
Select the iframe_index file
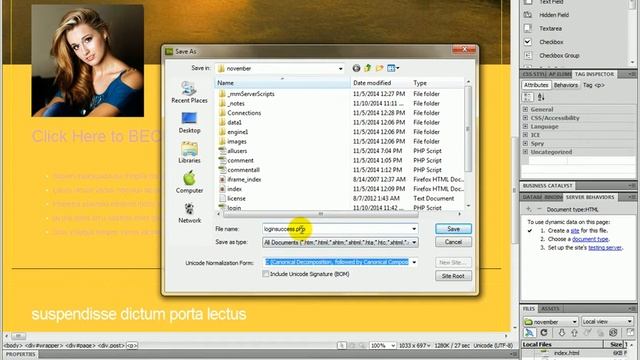[x=244, y=179]
